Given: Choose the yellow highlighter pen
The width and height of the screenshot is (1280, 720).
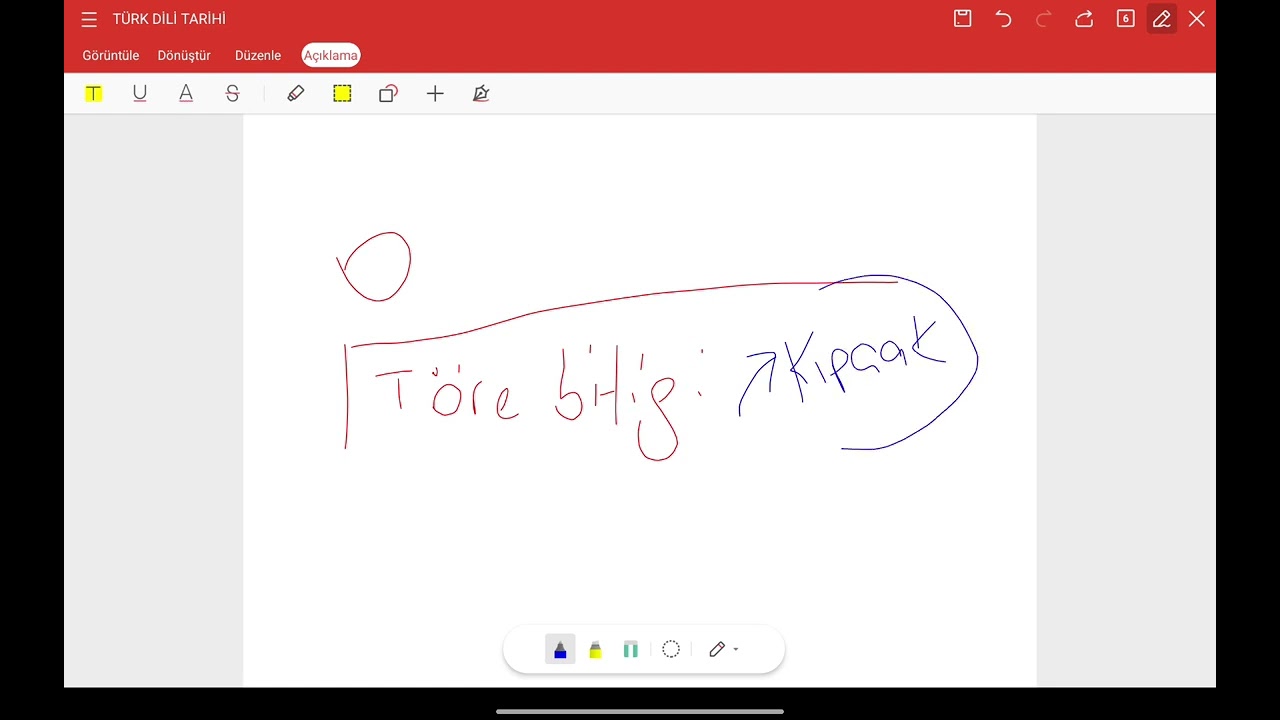Looking at the screenshot, I should 595,650.
